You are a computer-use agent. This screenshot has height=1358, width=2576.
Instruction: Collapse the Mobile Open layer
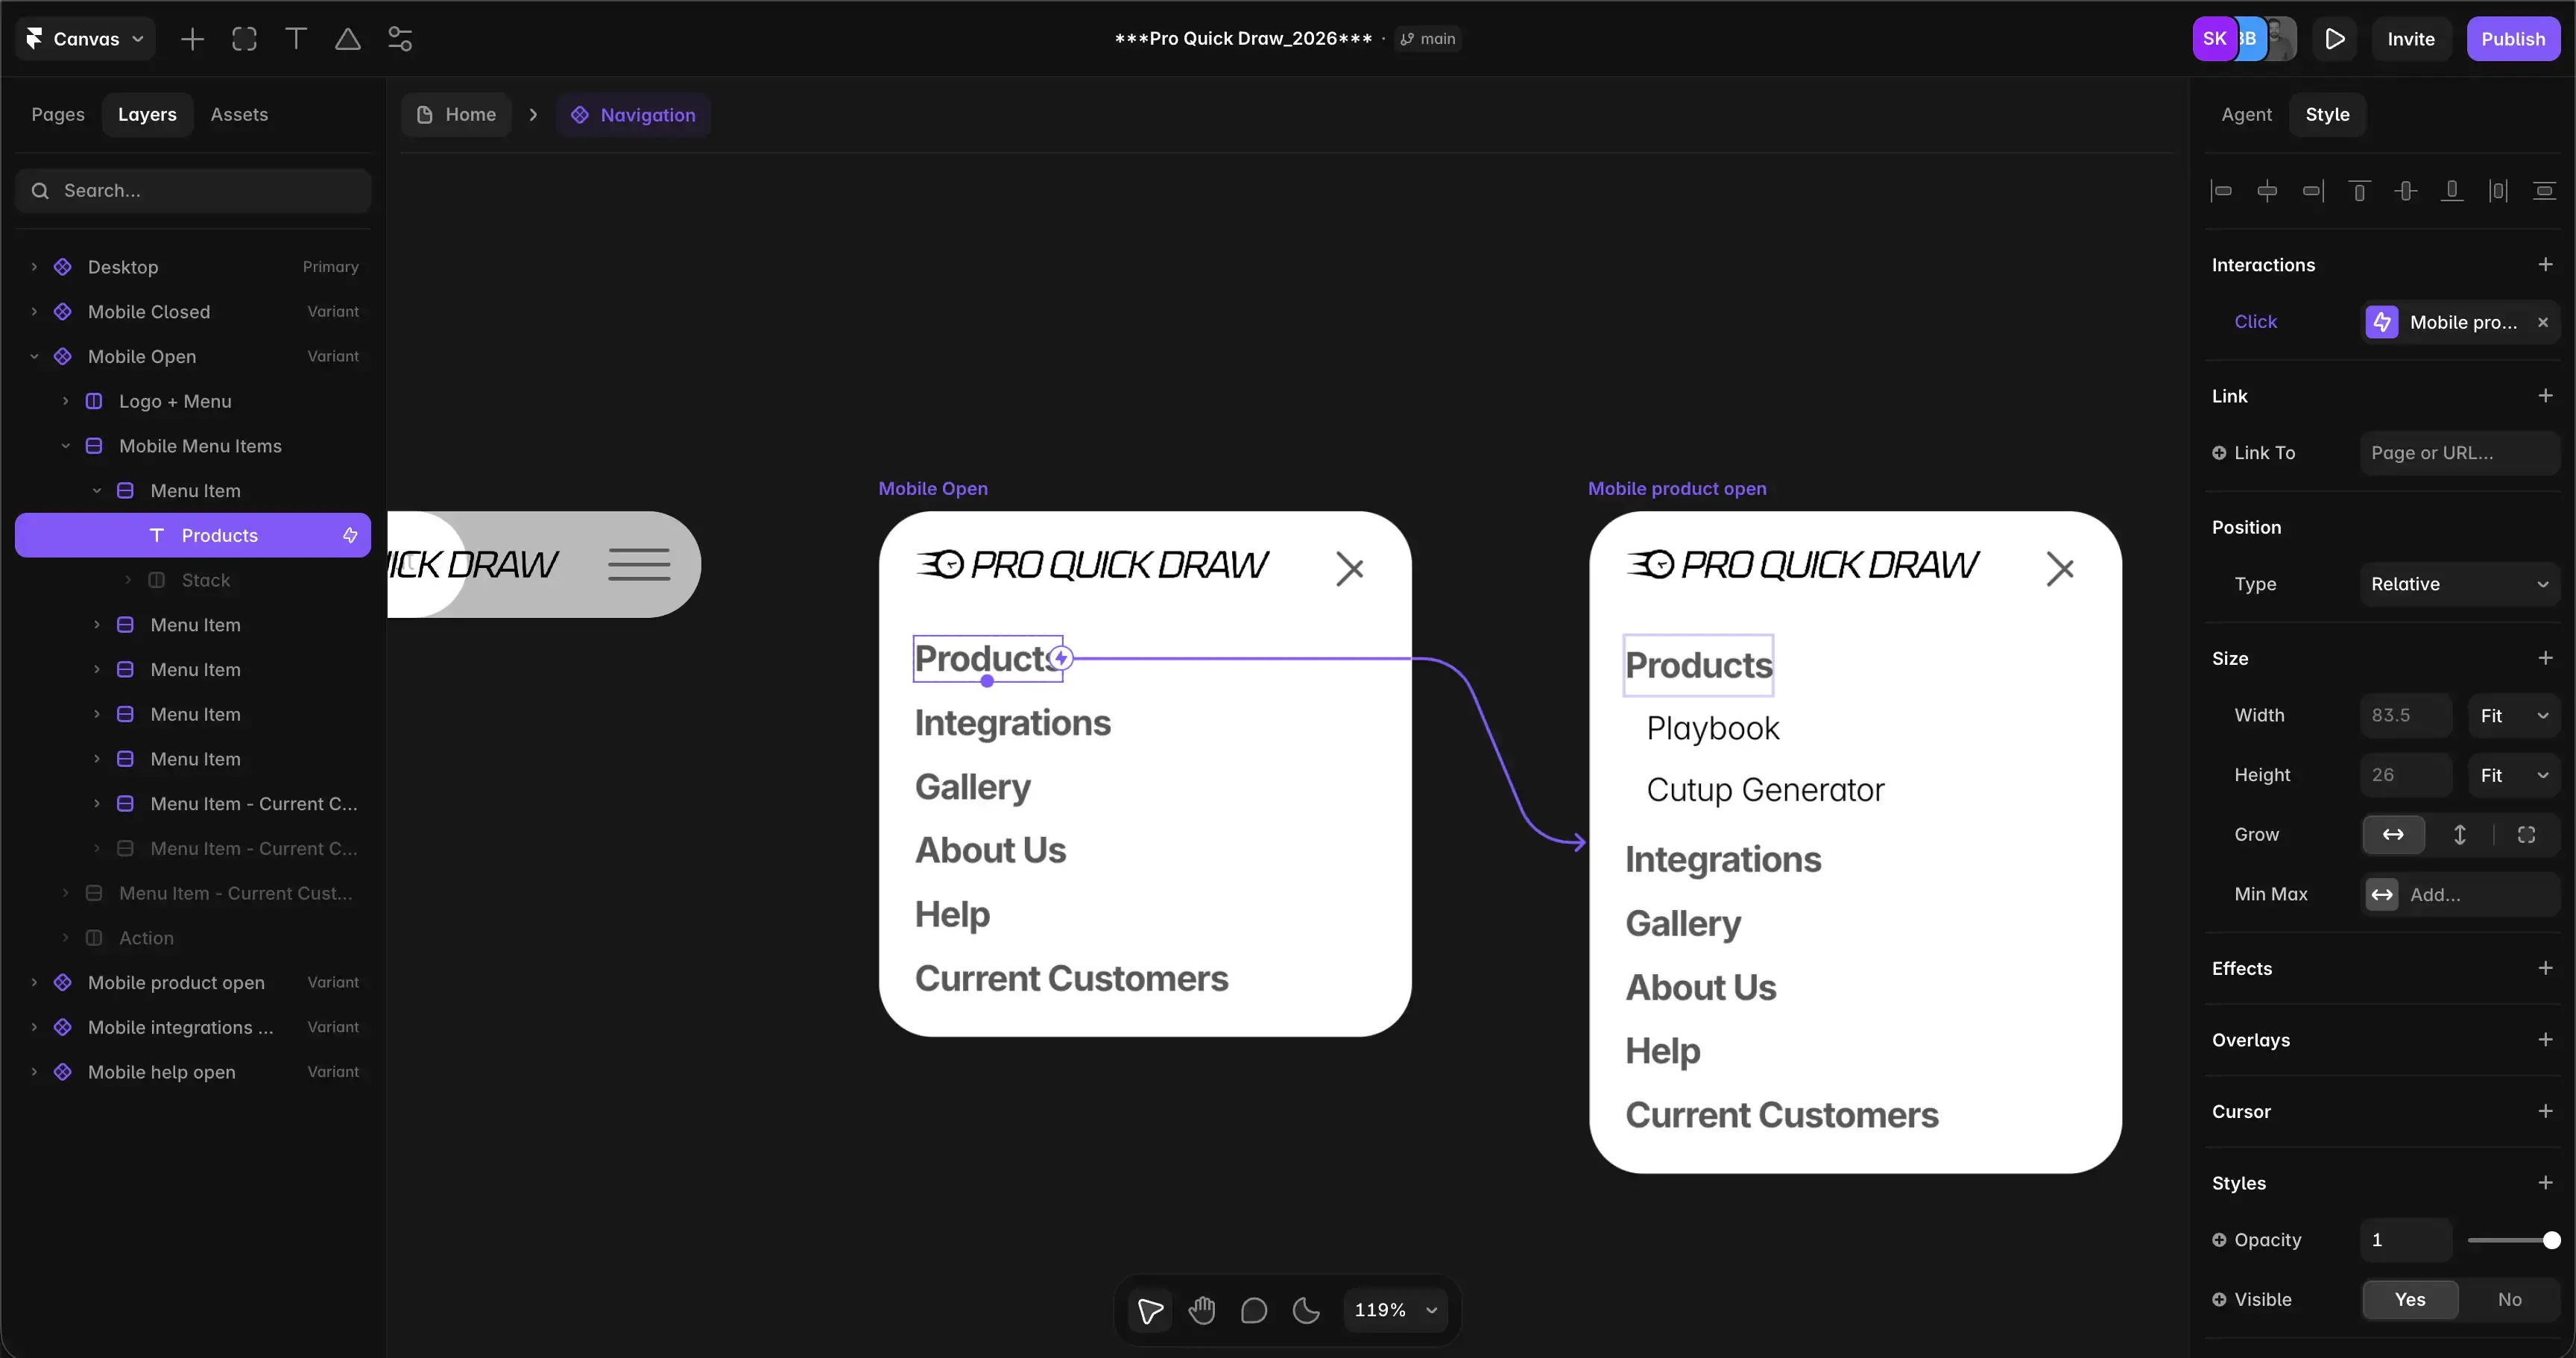pos(34,357)
